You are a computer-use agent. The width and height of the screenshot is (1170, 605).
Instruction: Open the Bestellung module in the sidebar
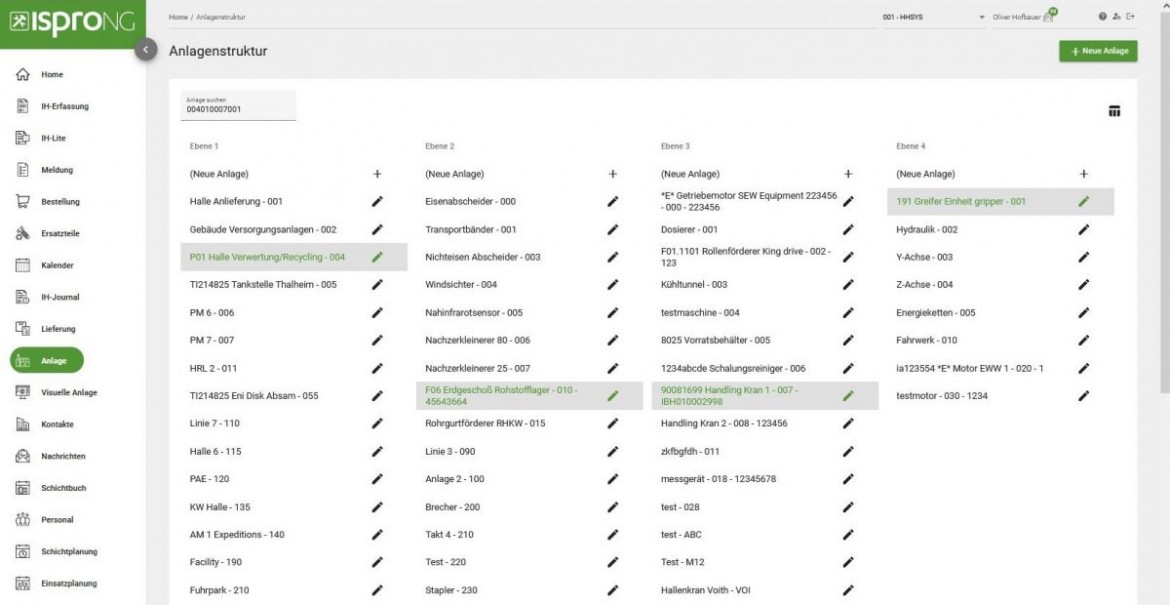tap(62, 201)
